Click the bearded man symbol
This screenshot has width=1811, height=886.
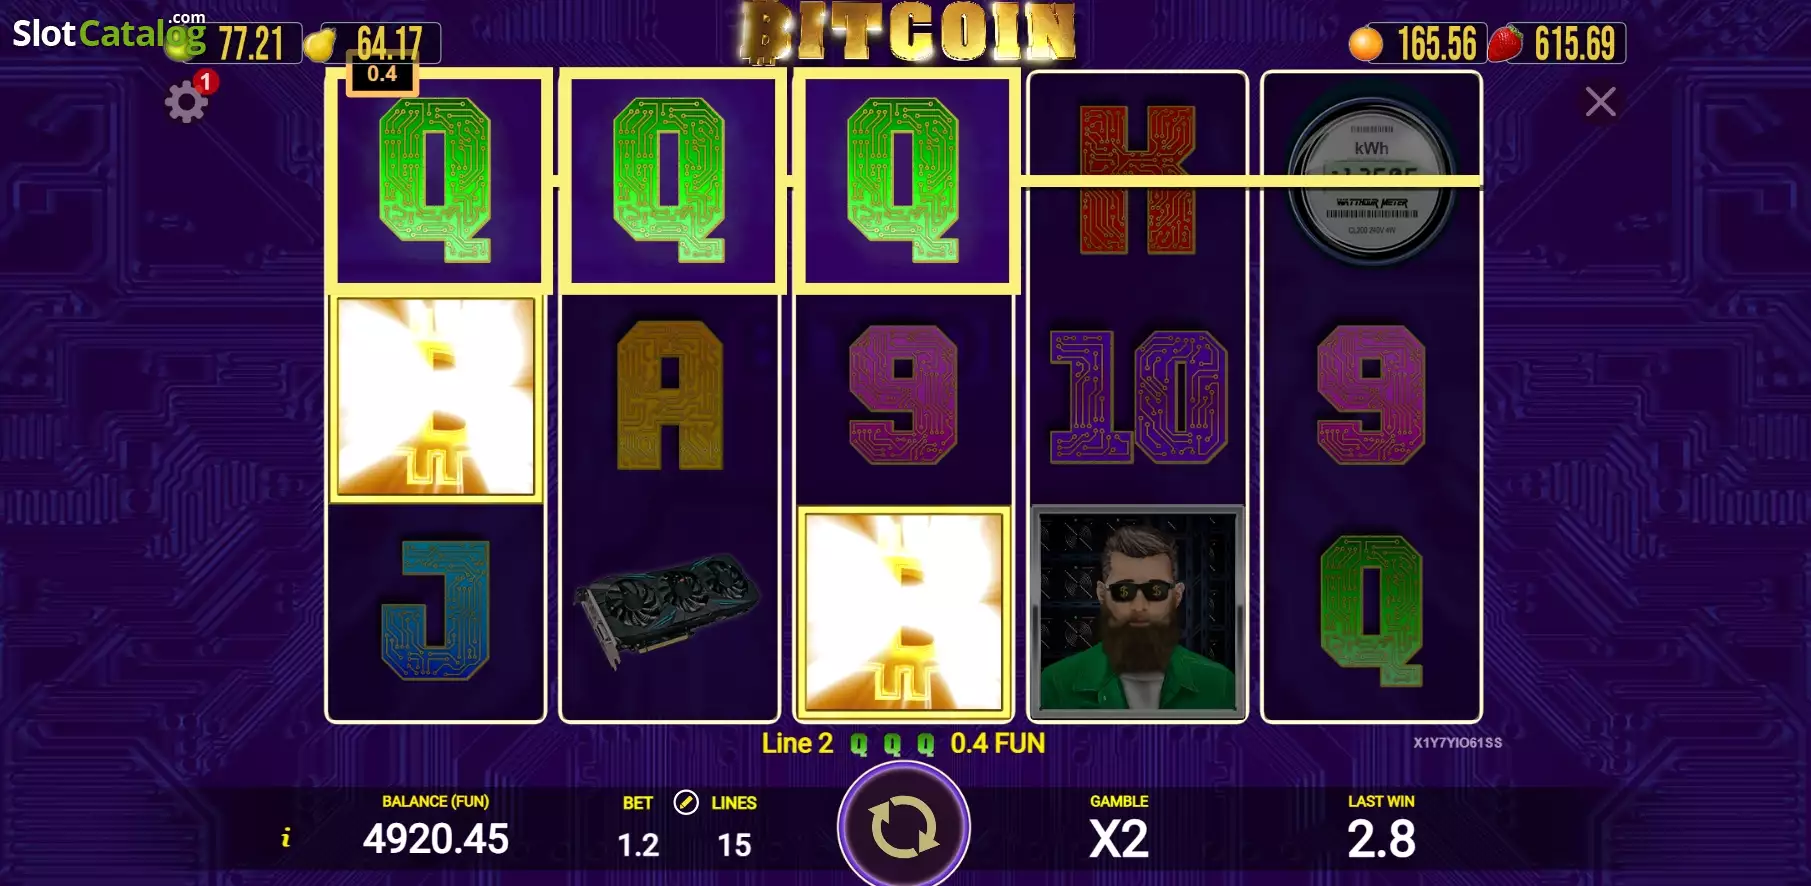[1137, 611]
